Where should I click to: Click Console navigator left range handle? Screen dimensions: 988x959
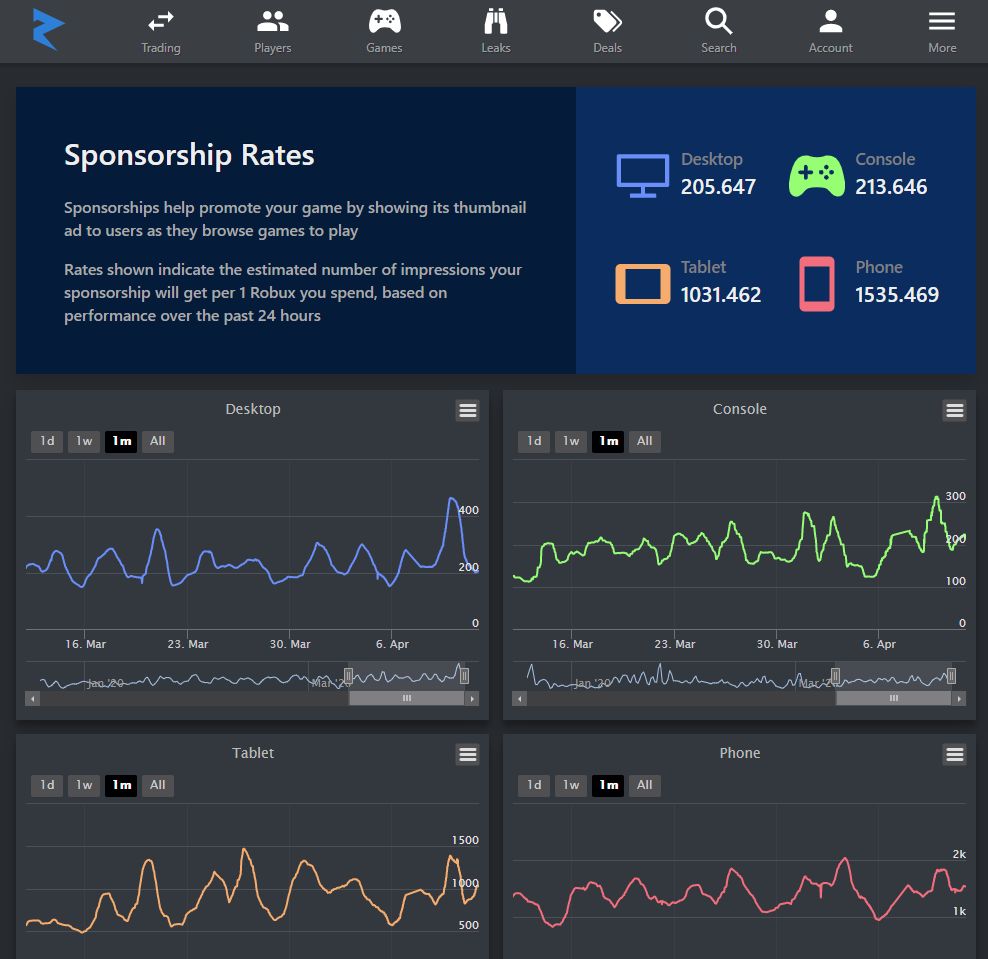(x=836, y=676)
